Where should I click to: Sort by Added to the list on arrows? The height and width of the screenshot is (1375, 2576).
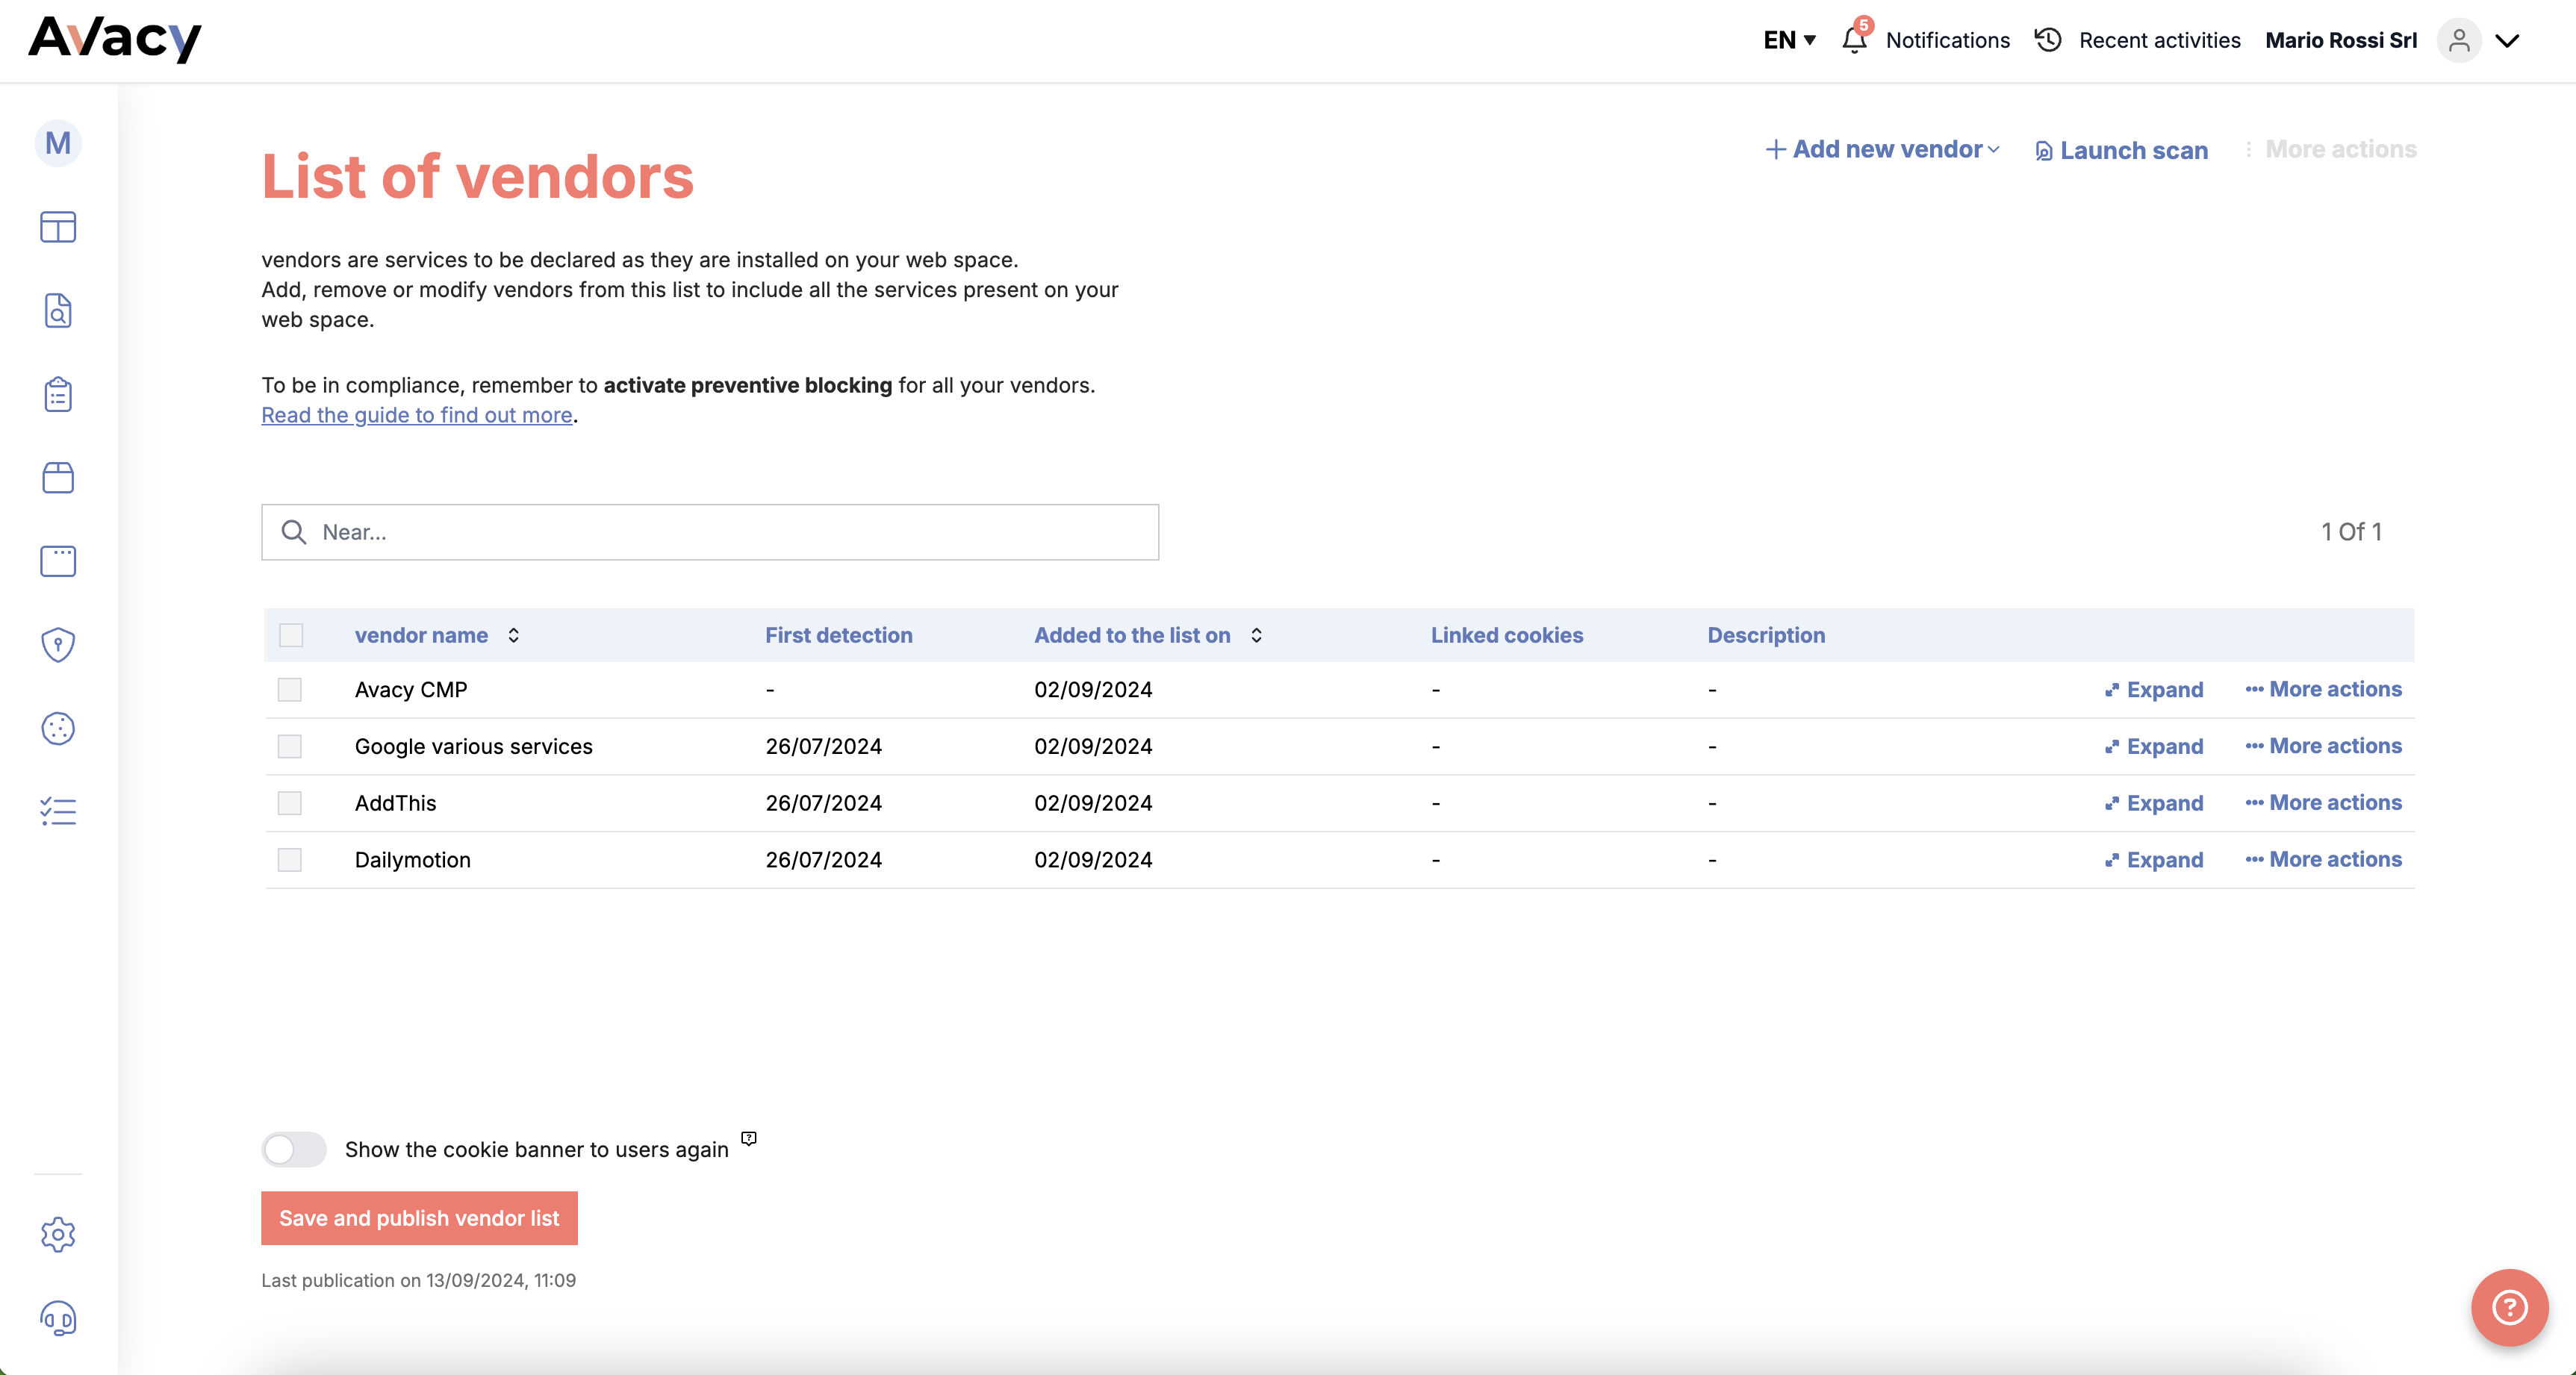1256,635
